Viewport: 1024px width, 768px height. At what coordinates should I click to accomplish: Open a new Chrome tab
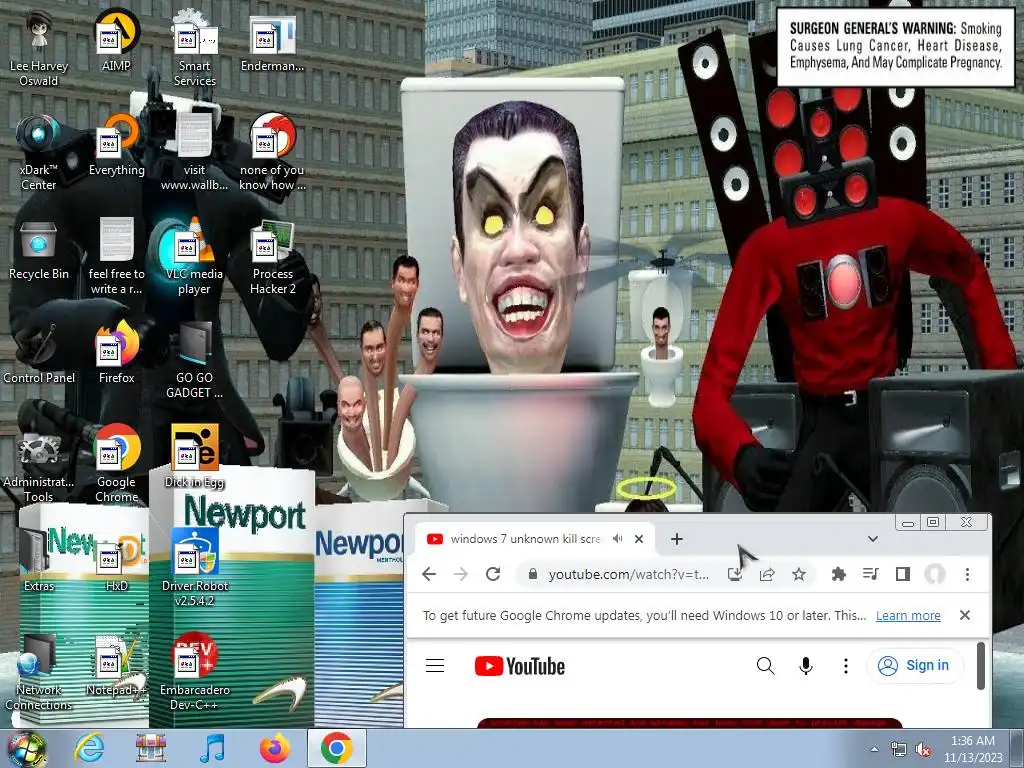677,539
